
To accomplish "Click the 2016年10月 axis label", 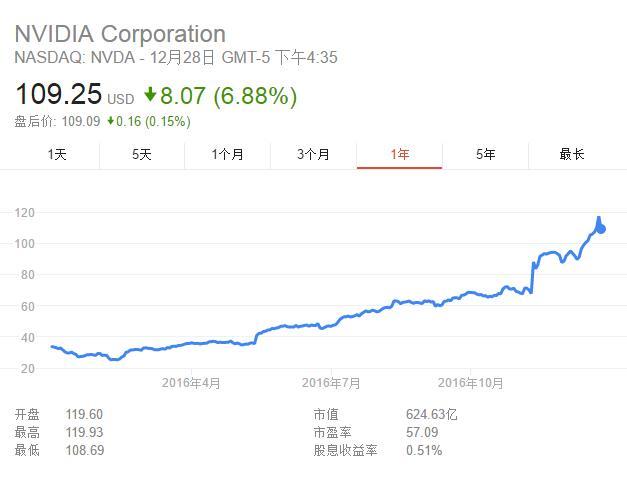I will (x=471, y=382).
